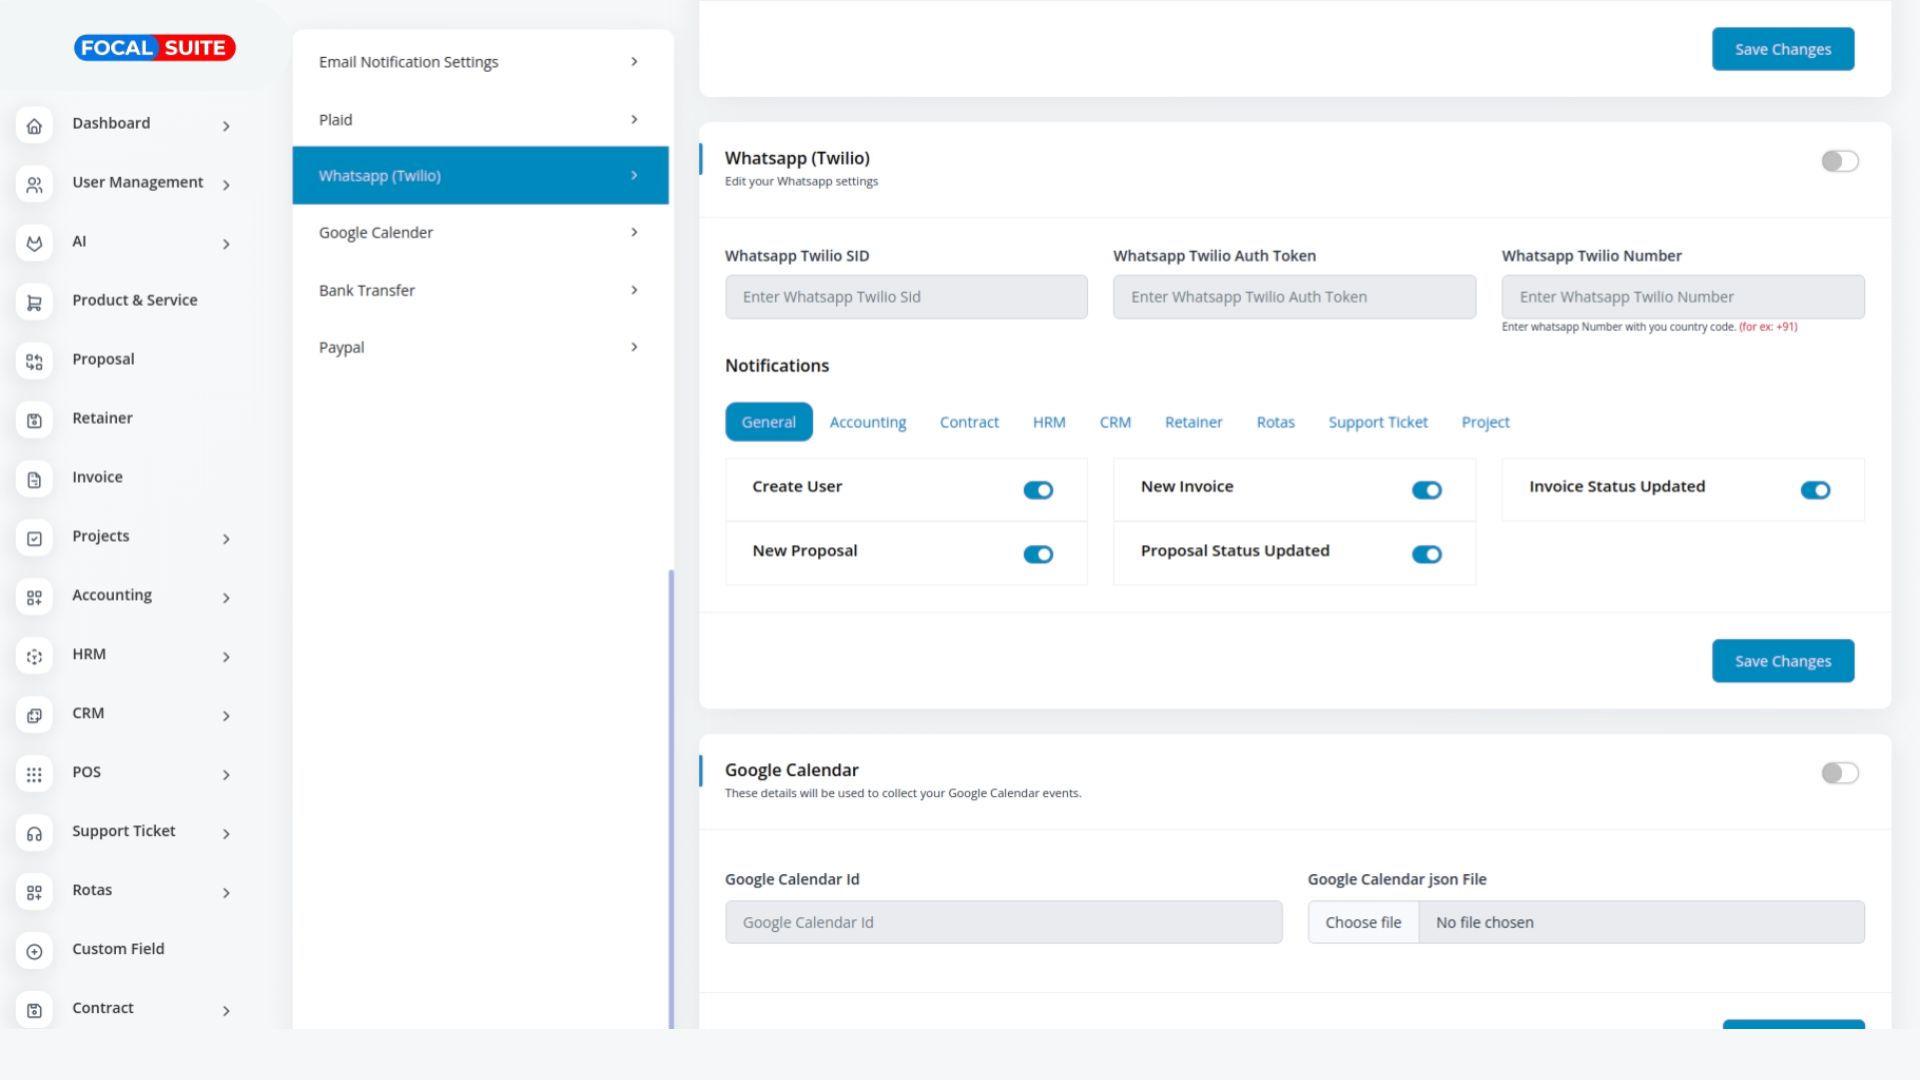Viewport: 1920px width, 1080px height.
Task: Save Changes in the Whatsapp section
Action: point(1782,661)
